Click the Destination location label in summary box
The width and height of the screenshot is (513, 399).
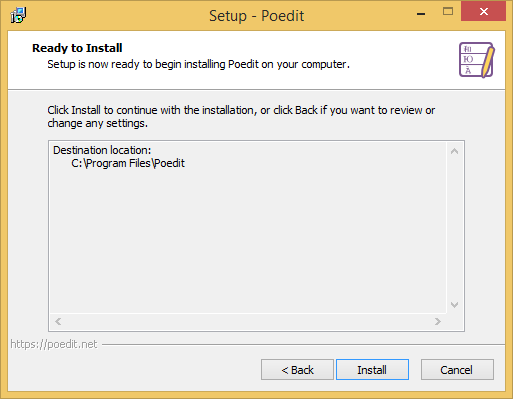102,150
